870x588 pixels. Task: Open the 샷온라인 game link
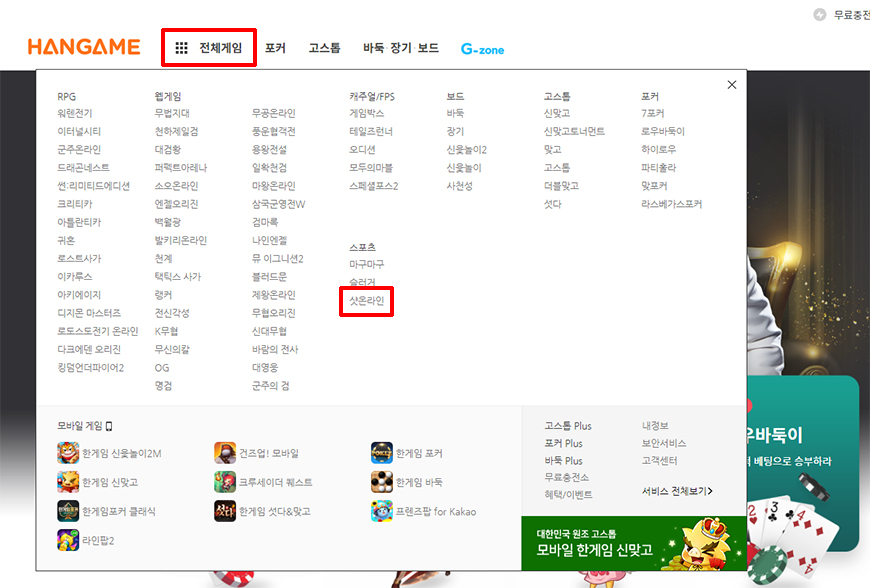[367, 301]
